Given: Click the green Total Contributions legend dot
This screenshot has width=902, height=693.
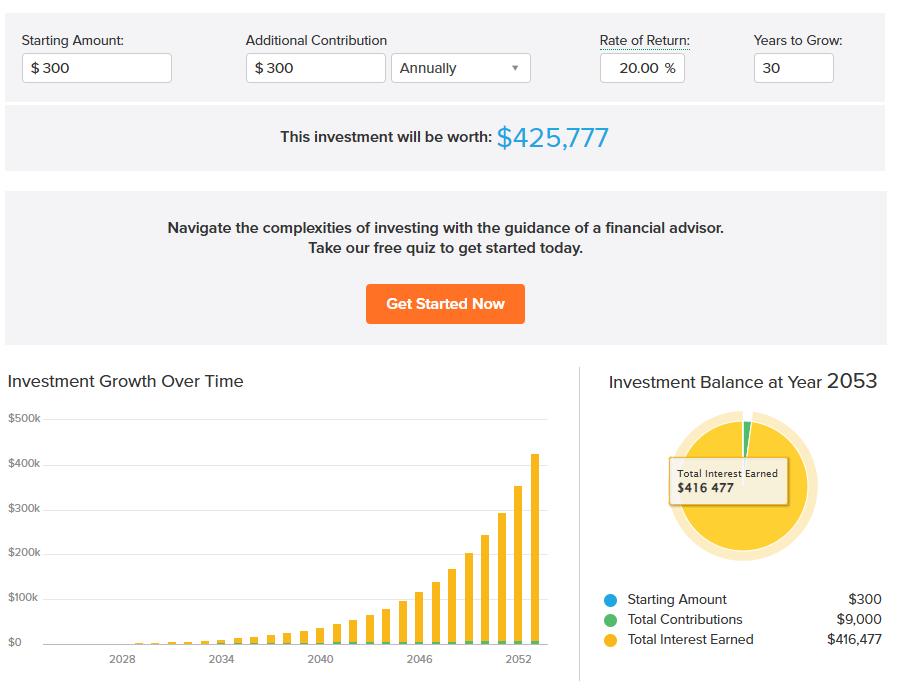Looking at the screenshot, I should pos(611,620).
